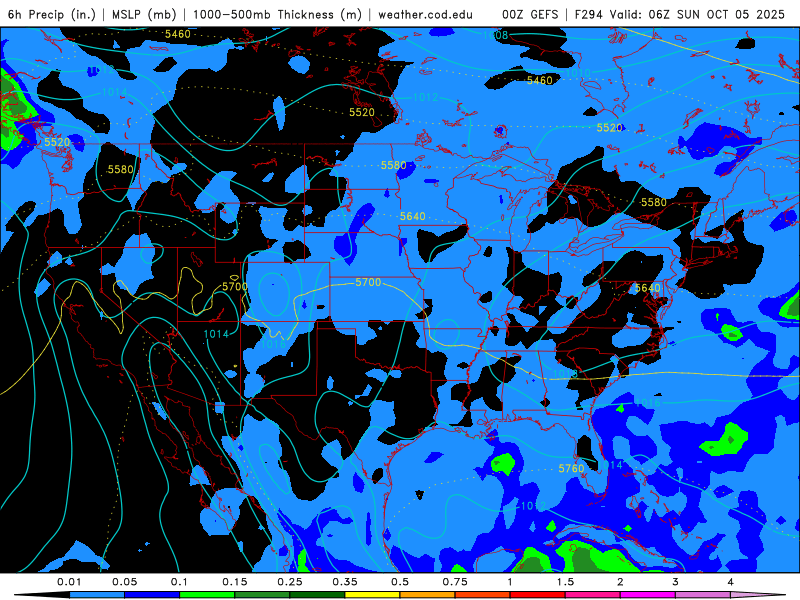Click the '5700' label near Utah-Colorado
The height and width of the screenshot is (600, 800).
click(235, 287)
